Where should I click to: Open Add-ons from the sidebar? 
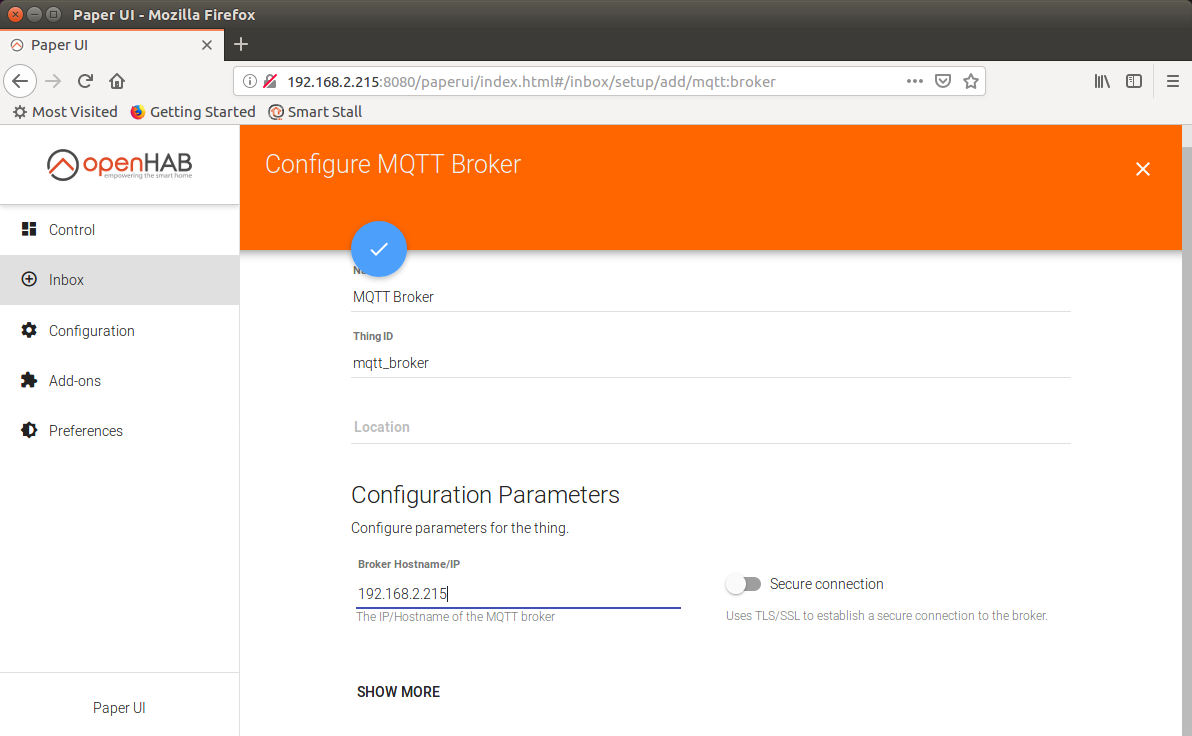[x=75, y=381]
